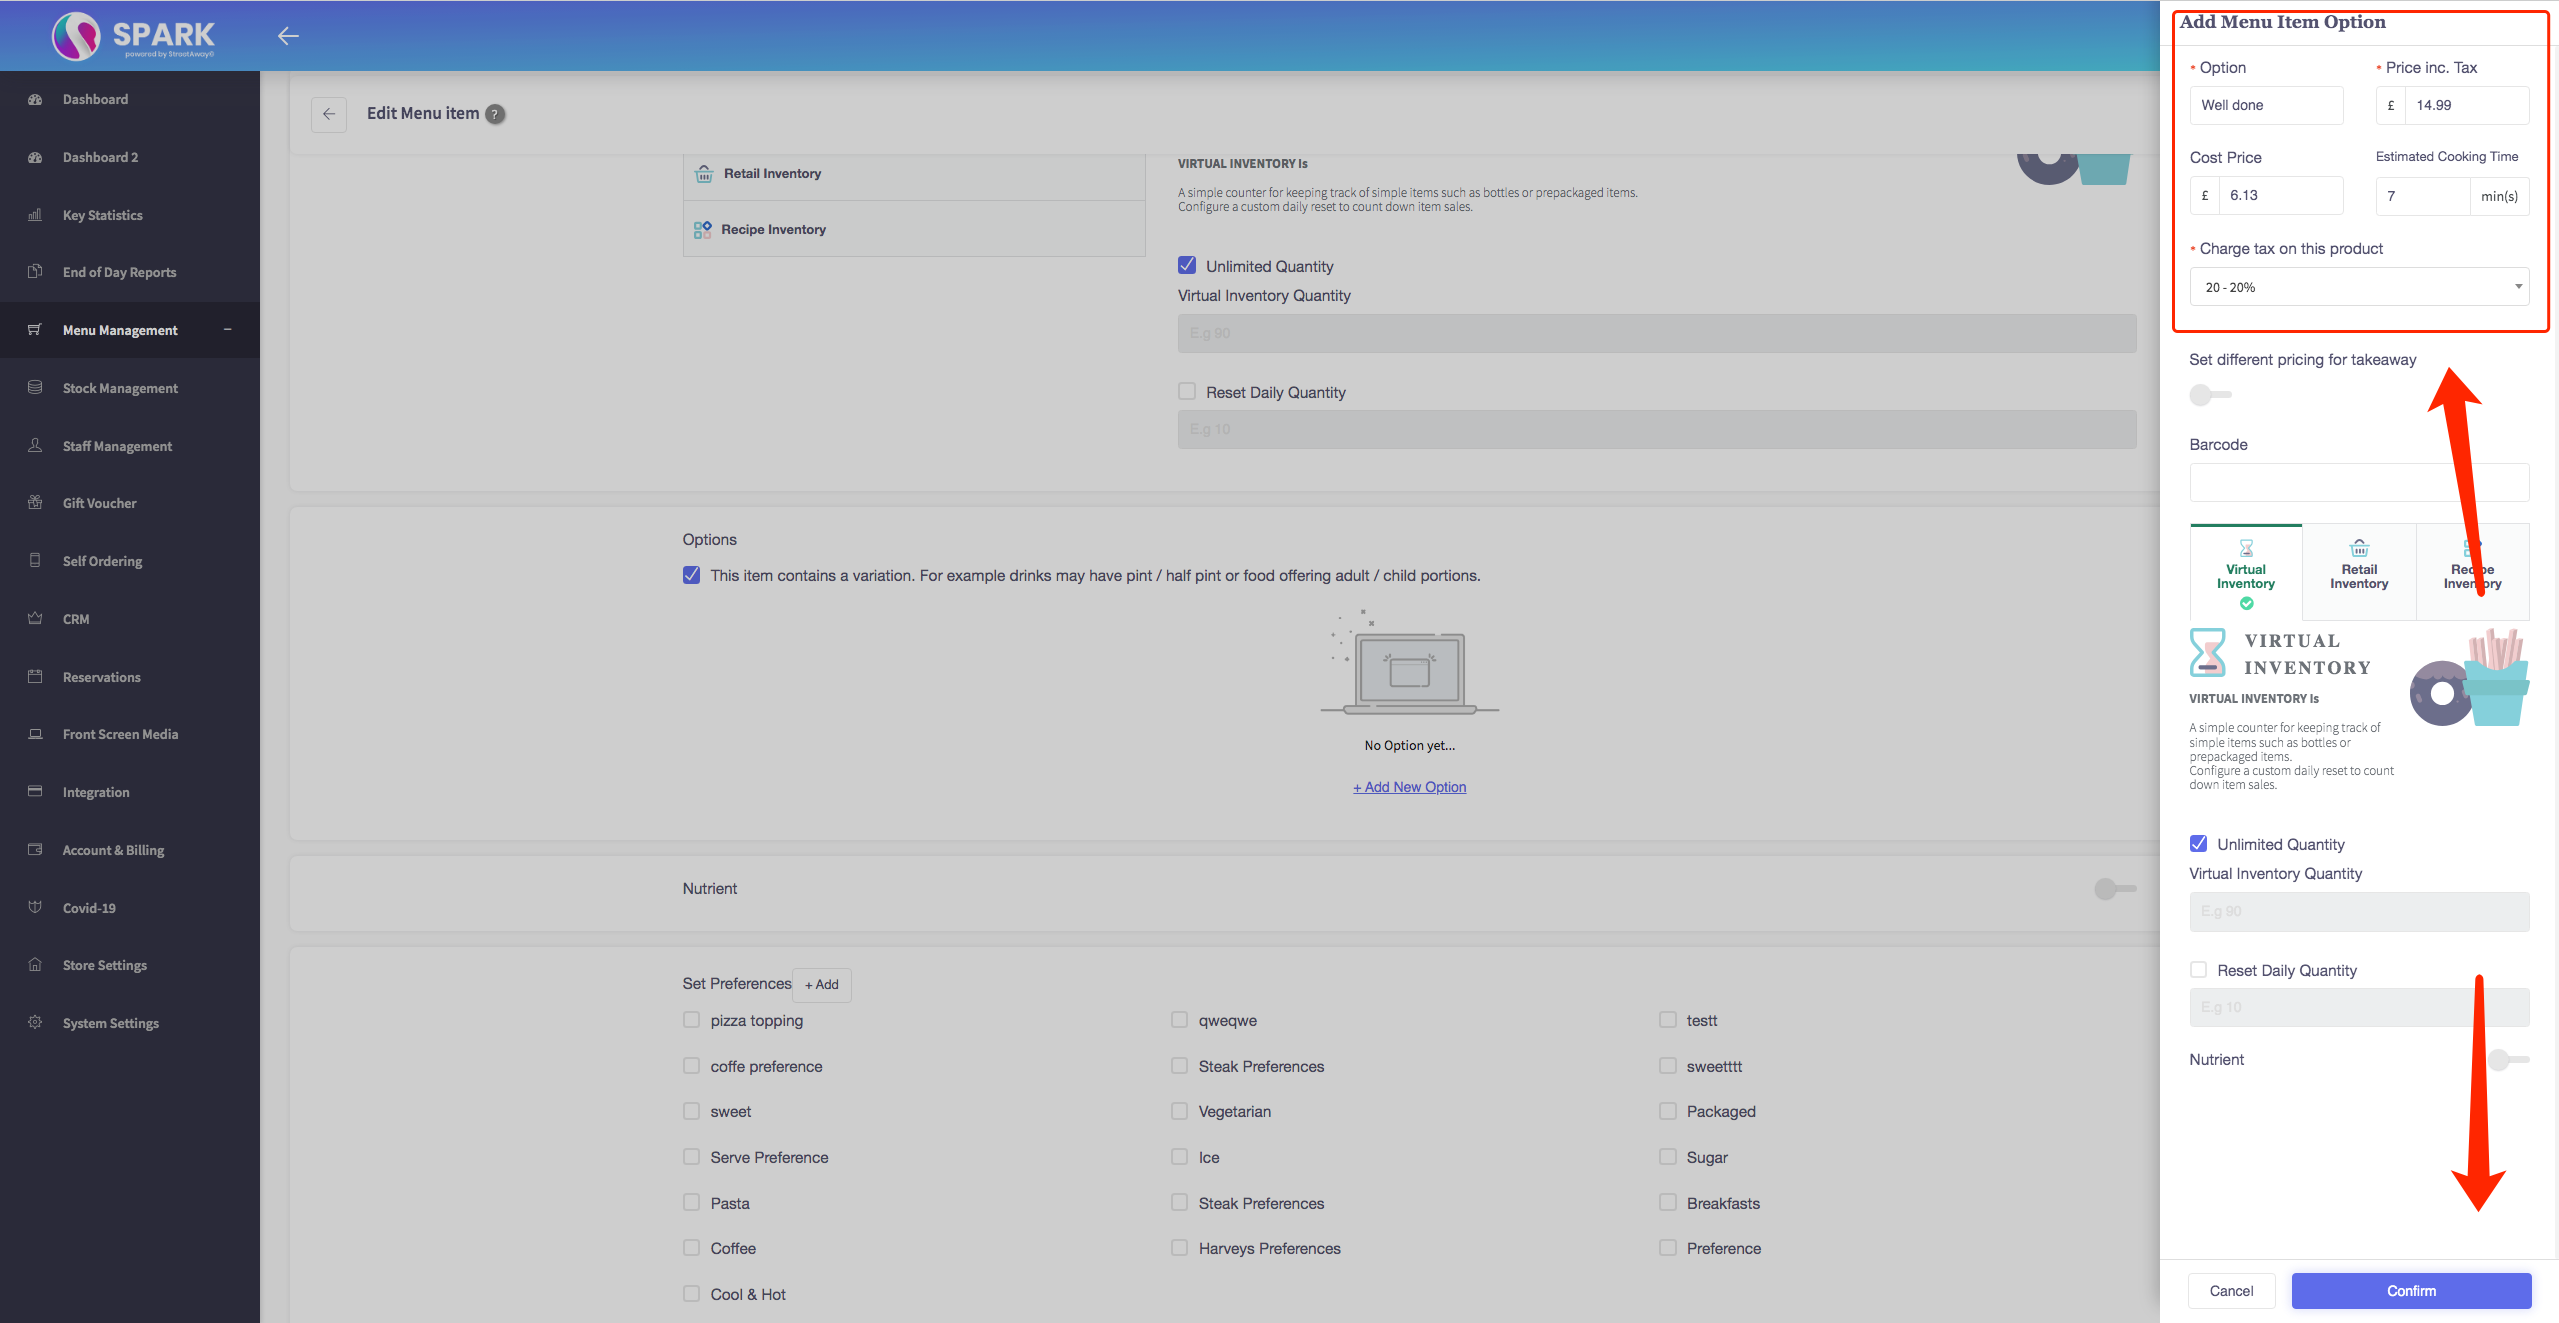The width and height of the screenshot is (2559, 1323).
Task: Click the Cancel button
Action: tap(2231, 1291)
